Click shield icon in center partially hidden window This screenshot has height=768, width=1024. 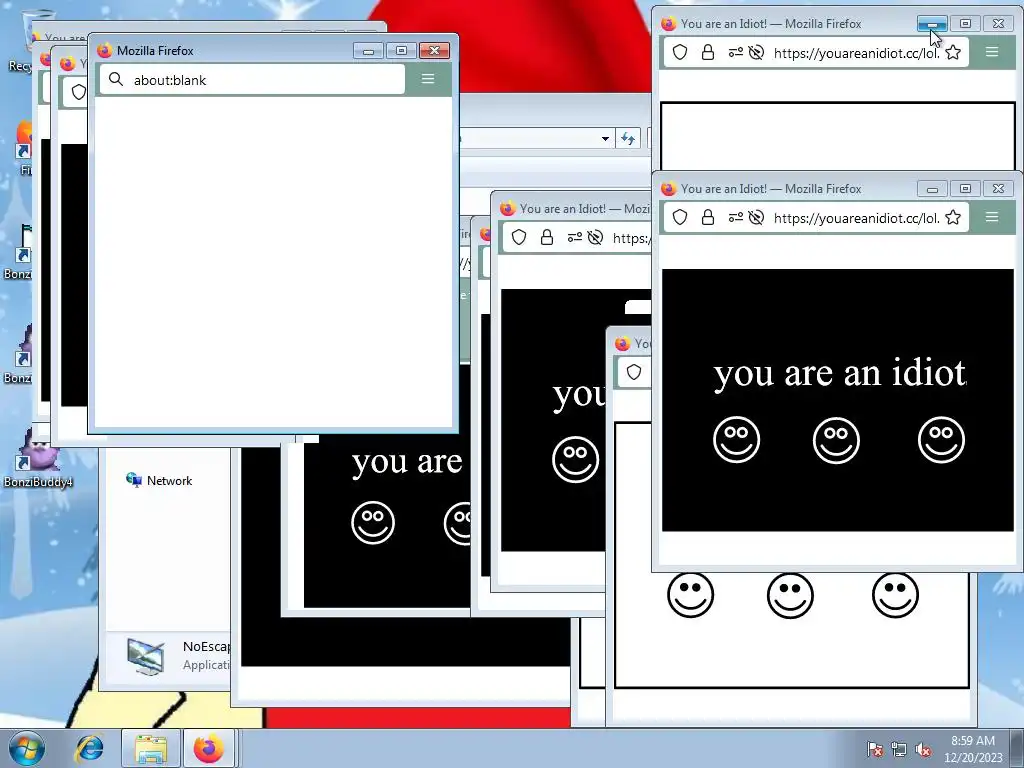519,238
